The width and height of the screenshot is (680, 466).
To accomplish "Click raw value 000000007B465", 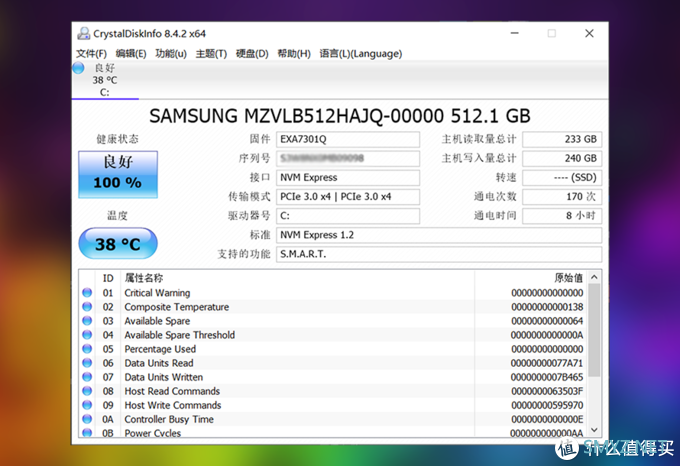I will tap(547, 377).
